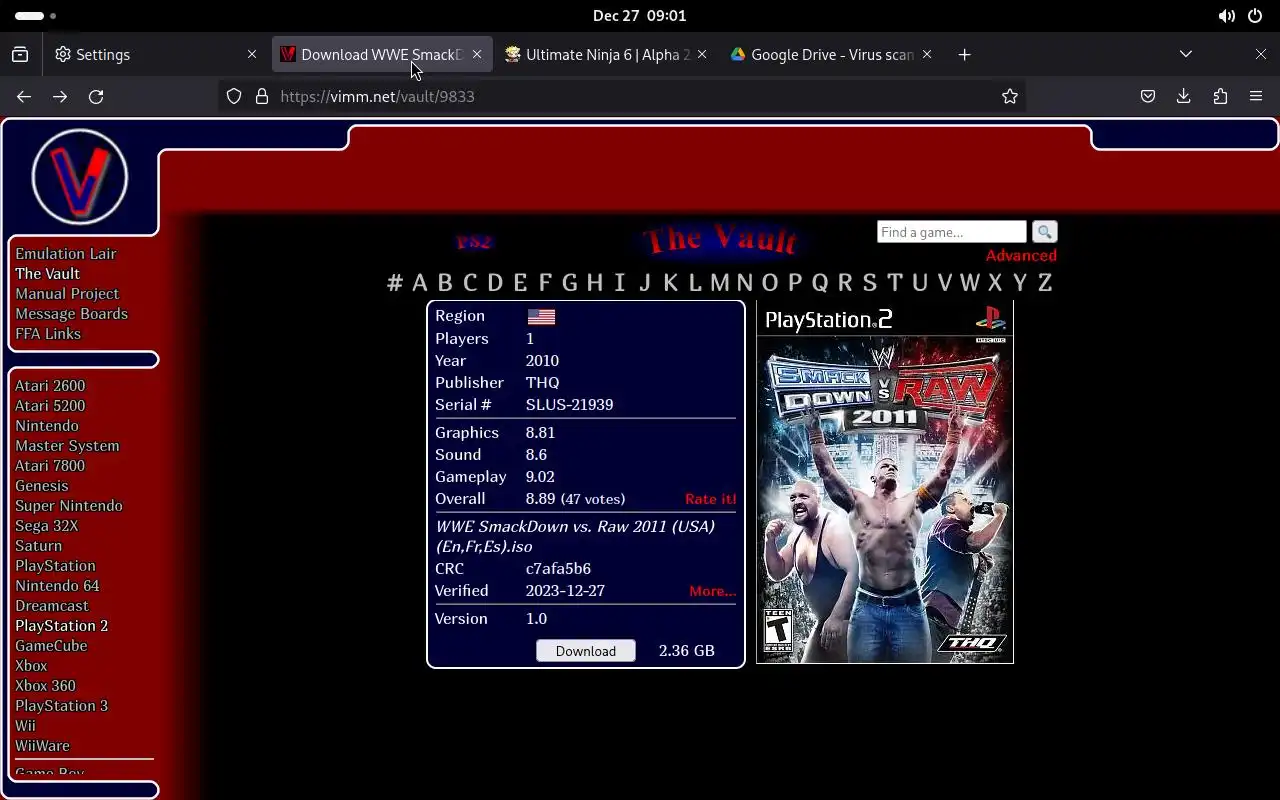The image size is (1280, 800).
Task: Reload the current page
Action: (x=96, y=96)
